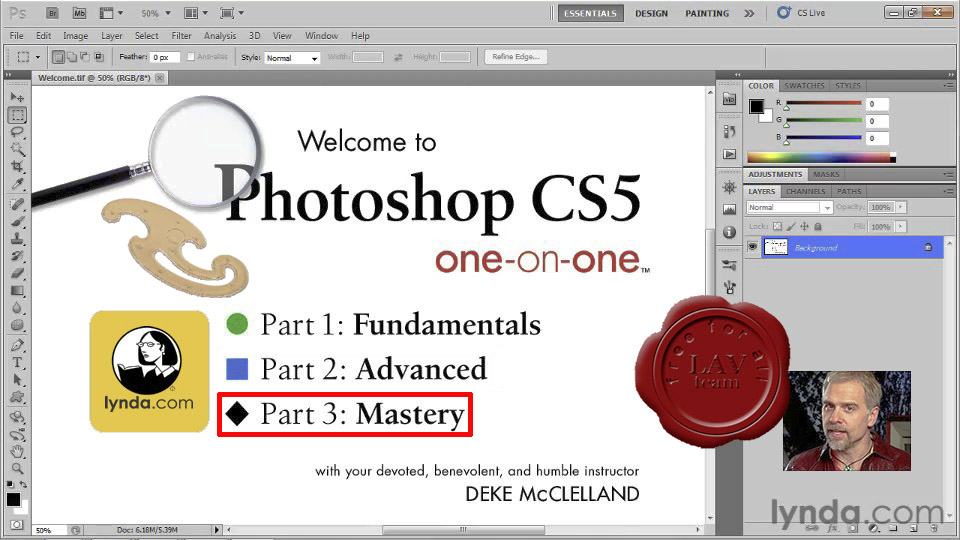Select the 3D Orbit camera tool
Screen dimensions: 960x540
point(17,435)
